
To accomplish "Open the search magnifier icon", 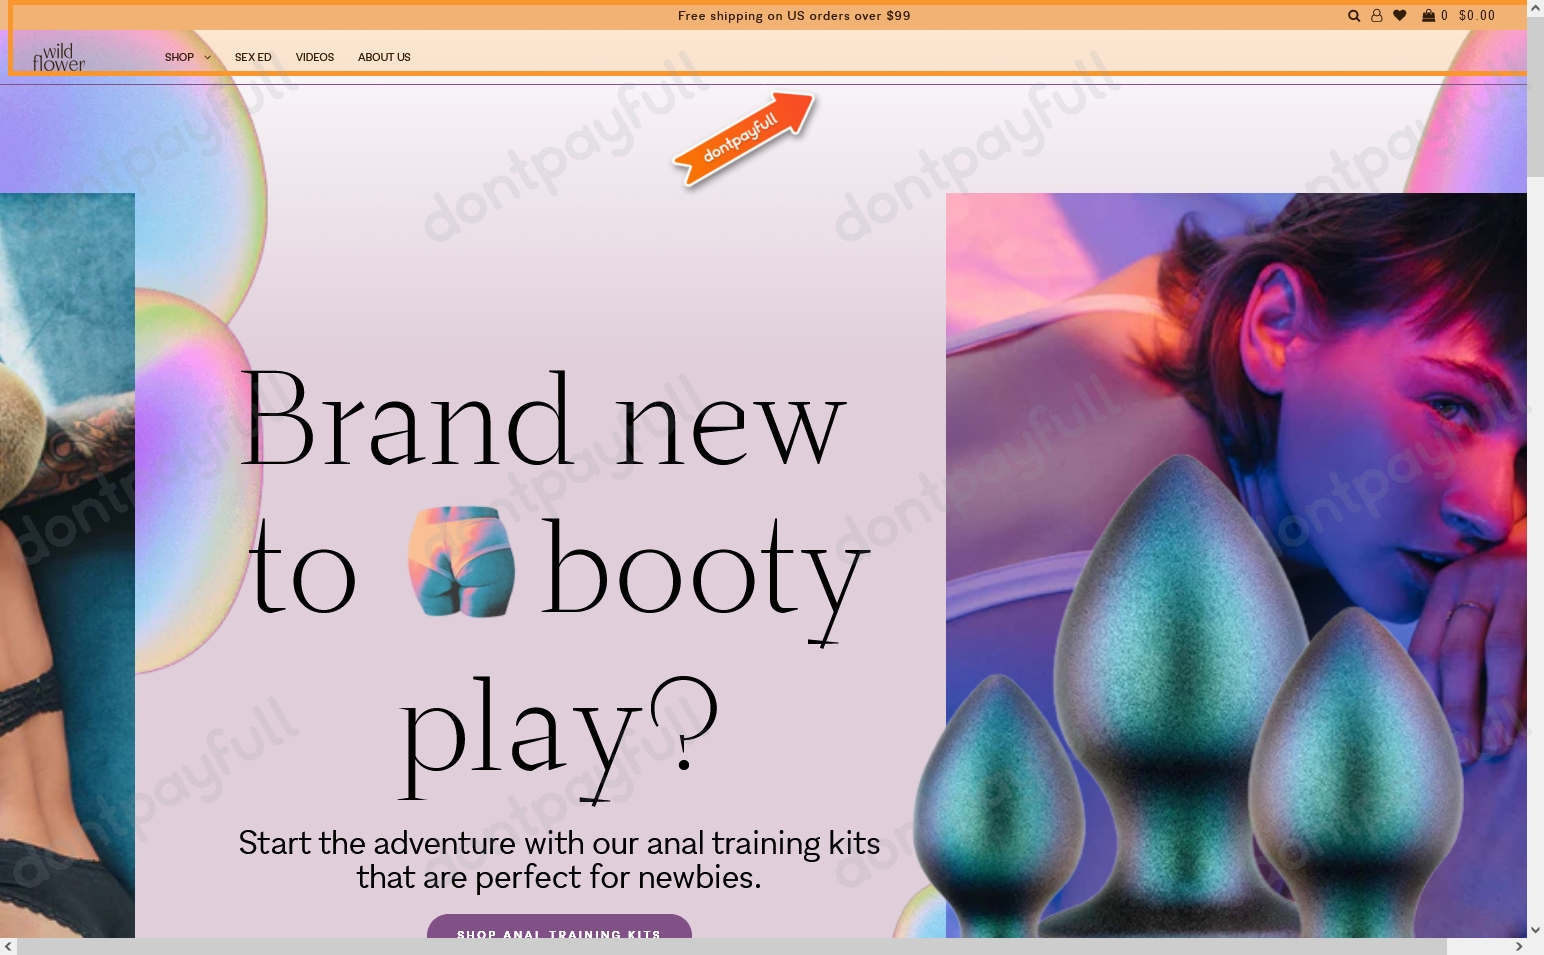I will (1354, 16).
